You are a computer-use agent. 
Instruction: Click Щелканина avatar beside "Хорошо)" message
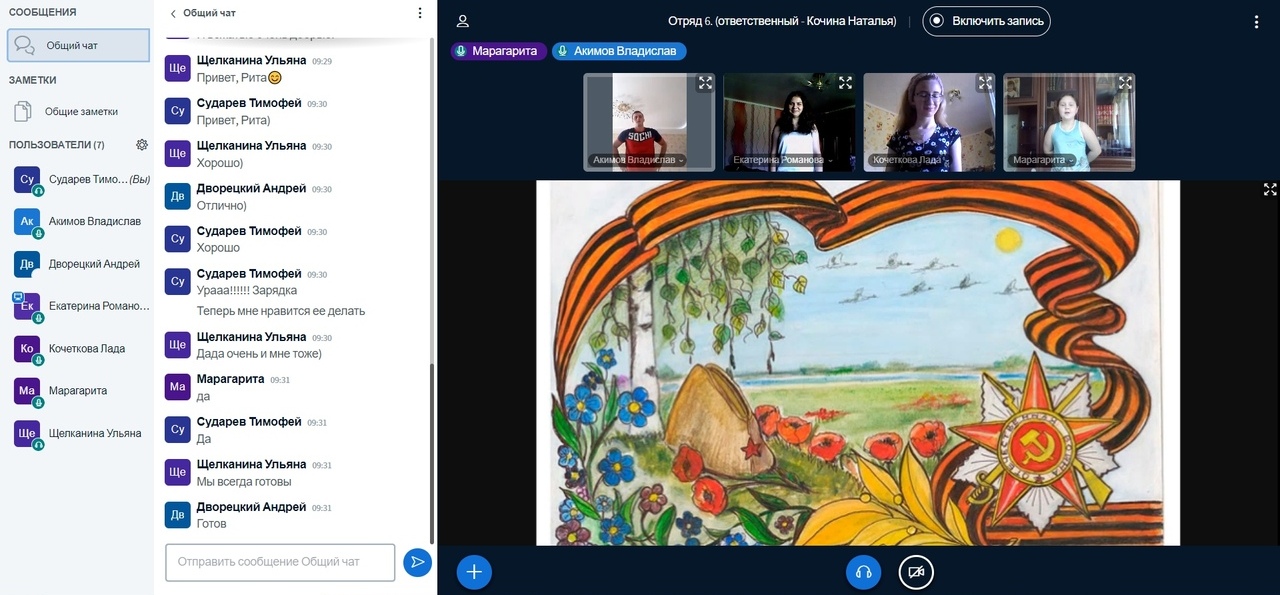177,153
